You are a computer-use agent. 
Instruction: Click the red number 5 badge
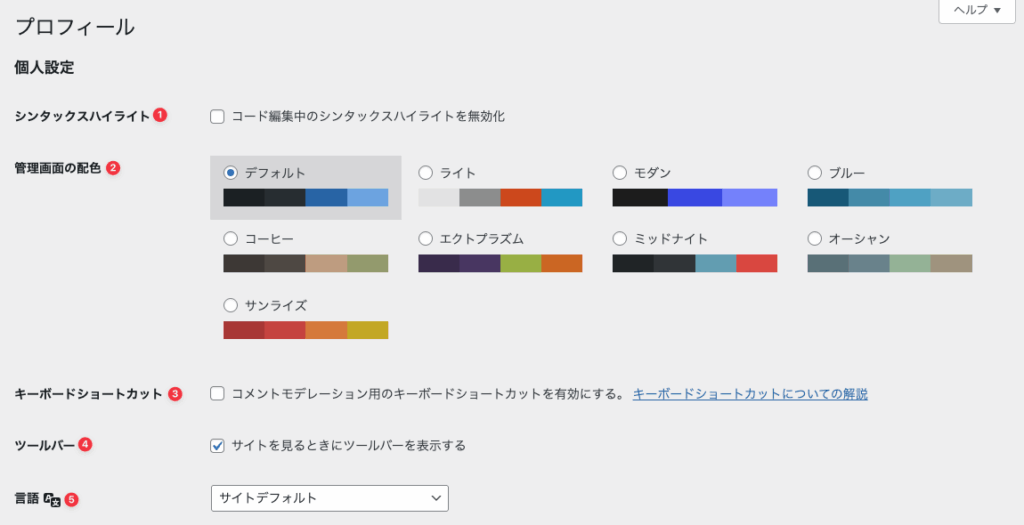point(71,498)
